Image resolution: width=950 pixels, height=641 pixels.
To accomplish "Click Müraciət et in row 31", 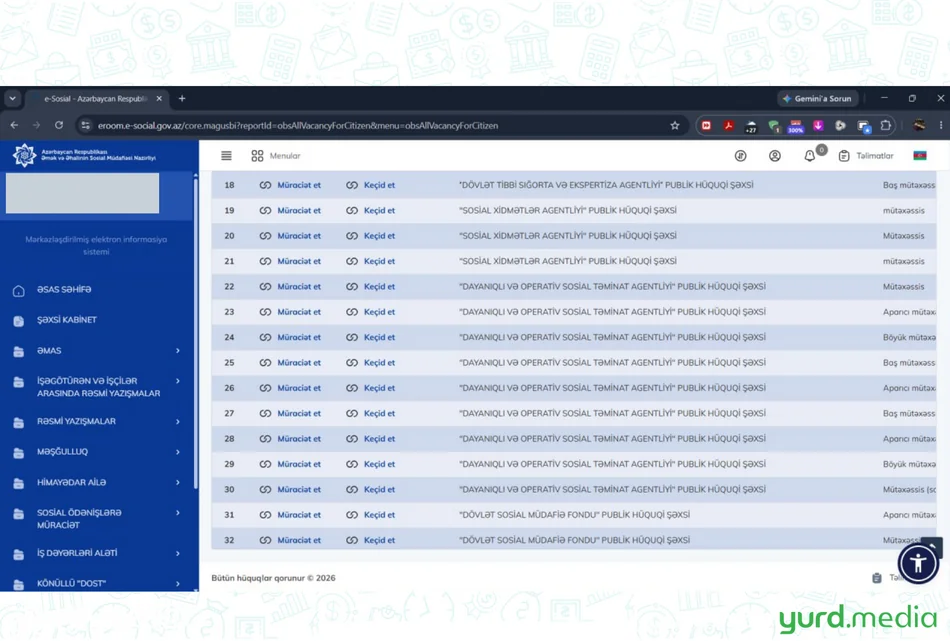I will tap(299, 515).
